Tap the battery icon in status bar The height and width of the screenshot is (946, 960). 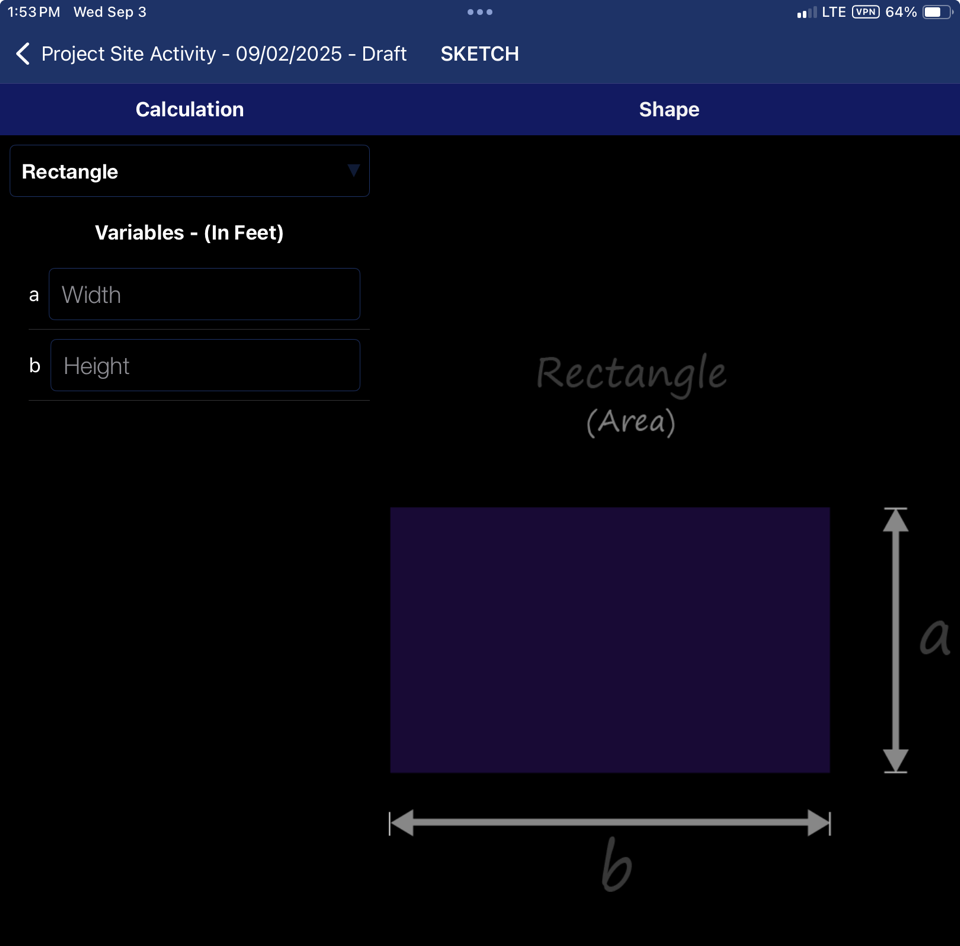click(x=937, y=12)
